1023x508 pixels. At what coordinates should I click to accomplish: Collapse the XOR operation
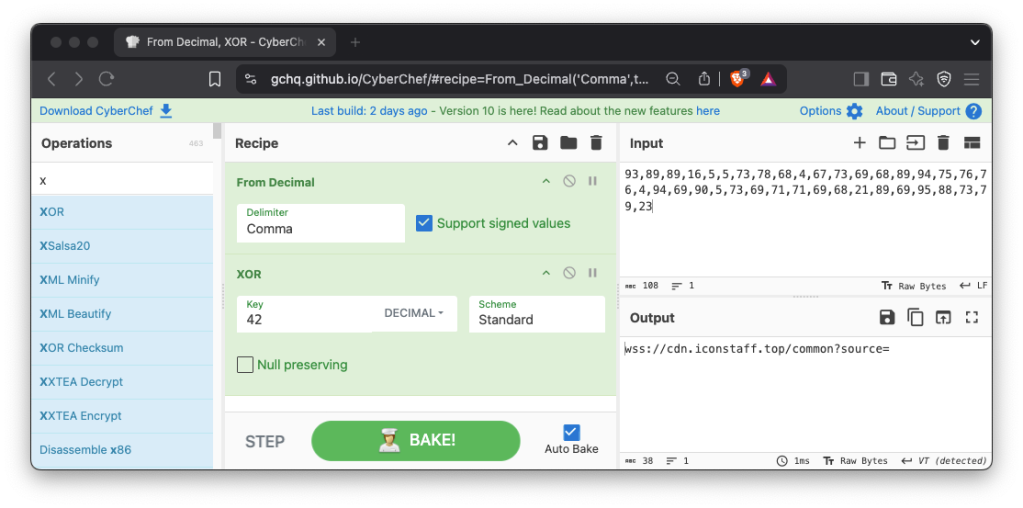coord(546,273)
